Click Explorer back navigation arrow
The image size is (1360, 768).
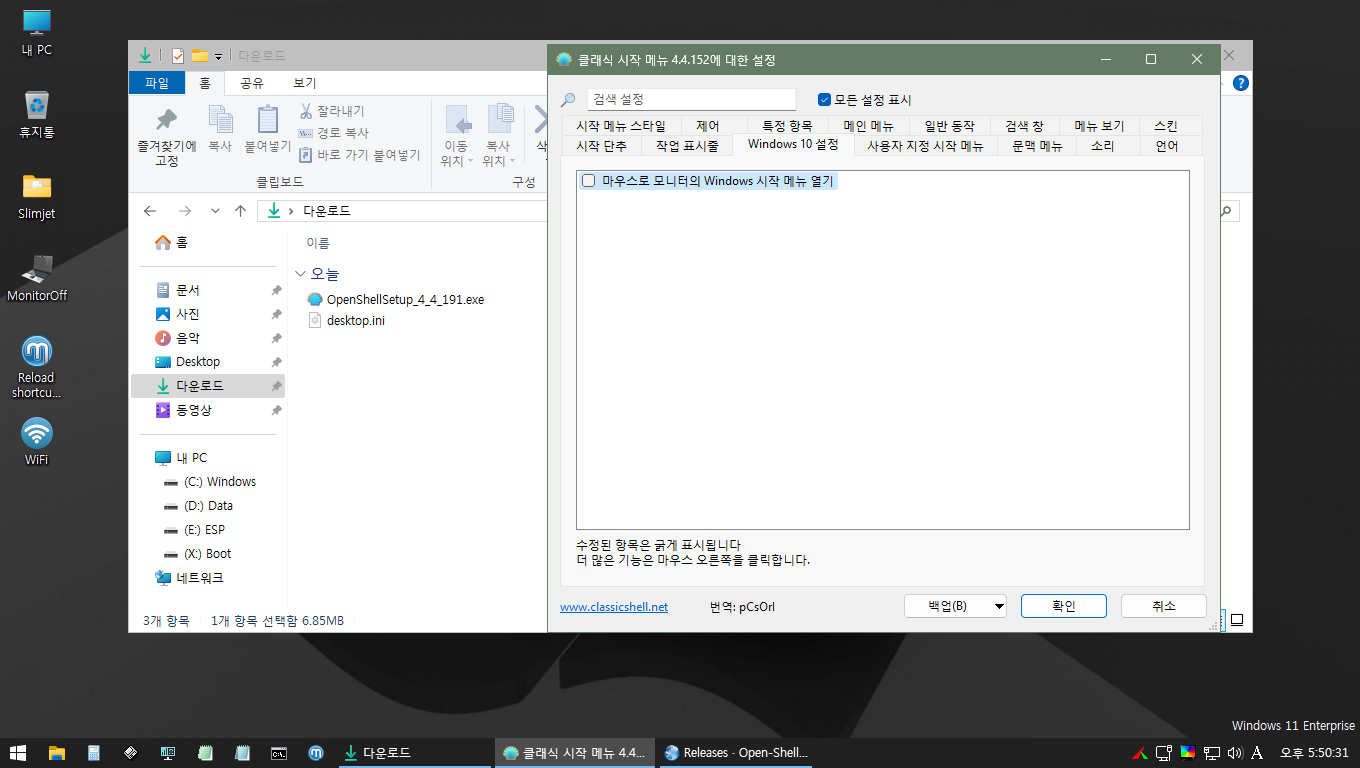(150, 211)
